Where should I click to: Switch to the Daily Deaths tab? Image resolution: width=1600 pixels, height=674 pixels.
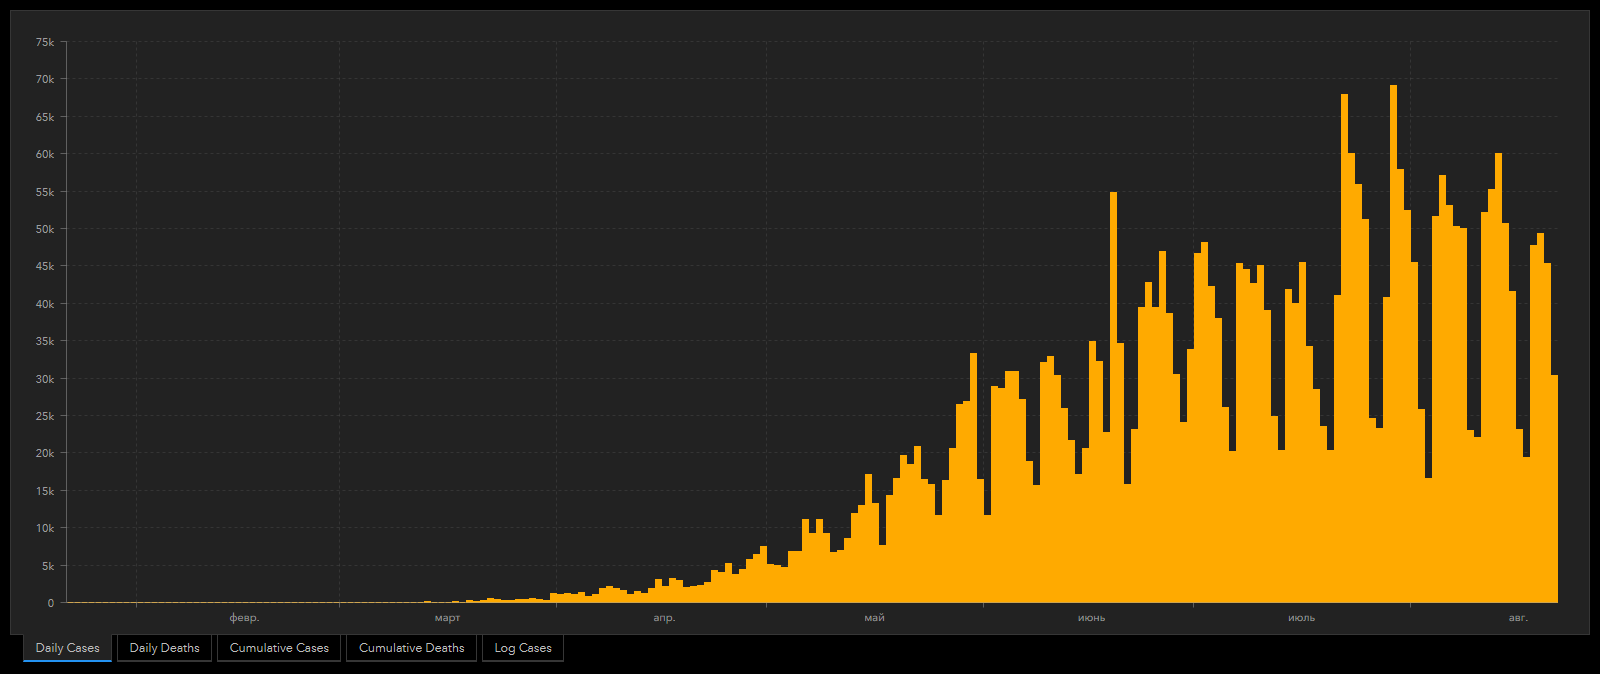pos(164,648)
